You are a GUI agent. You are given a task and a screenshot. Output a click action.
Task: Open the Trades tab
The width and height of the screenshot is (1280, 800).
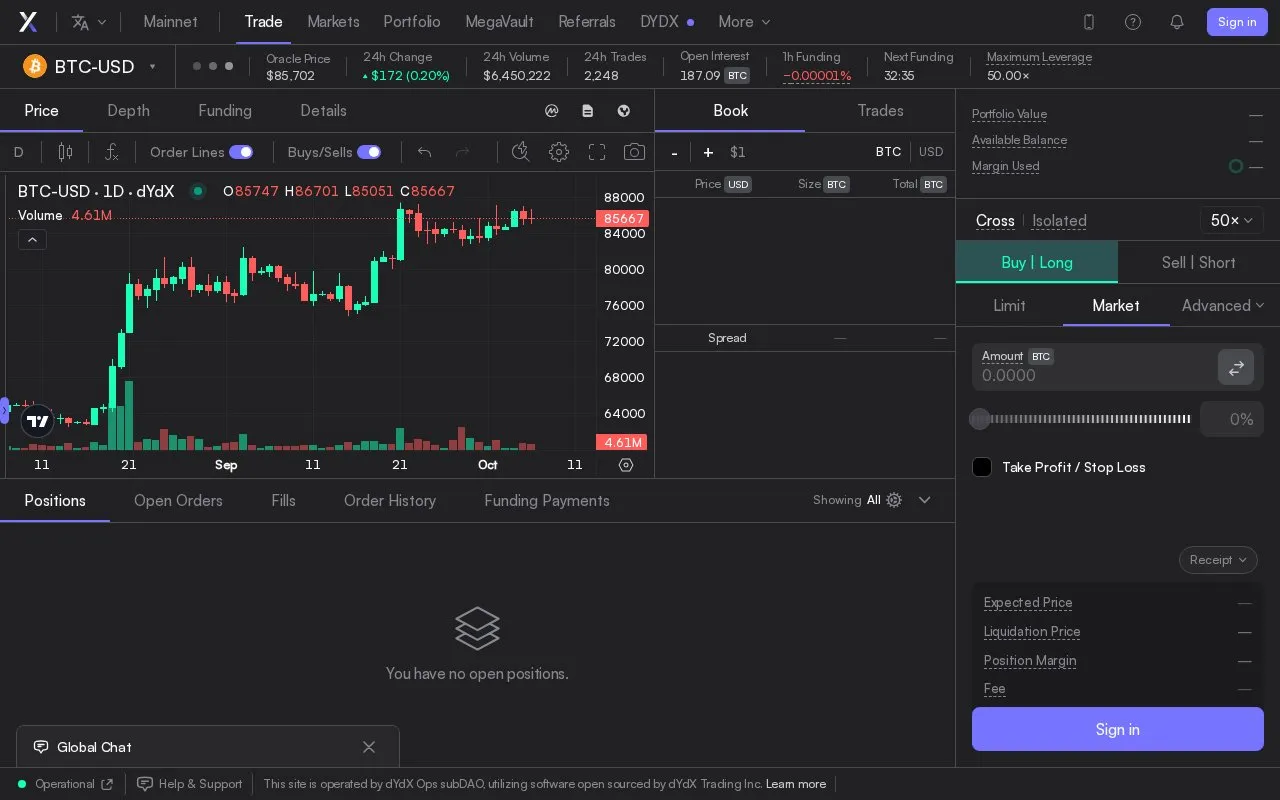pyautogui.click(x=880, y=111)
